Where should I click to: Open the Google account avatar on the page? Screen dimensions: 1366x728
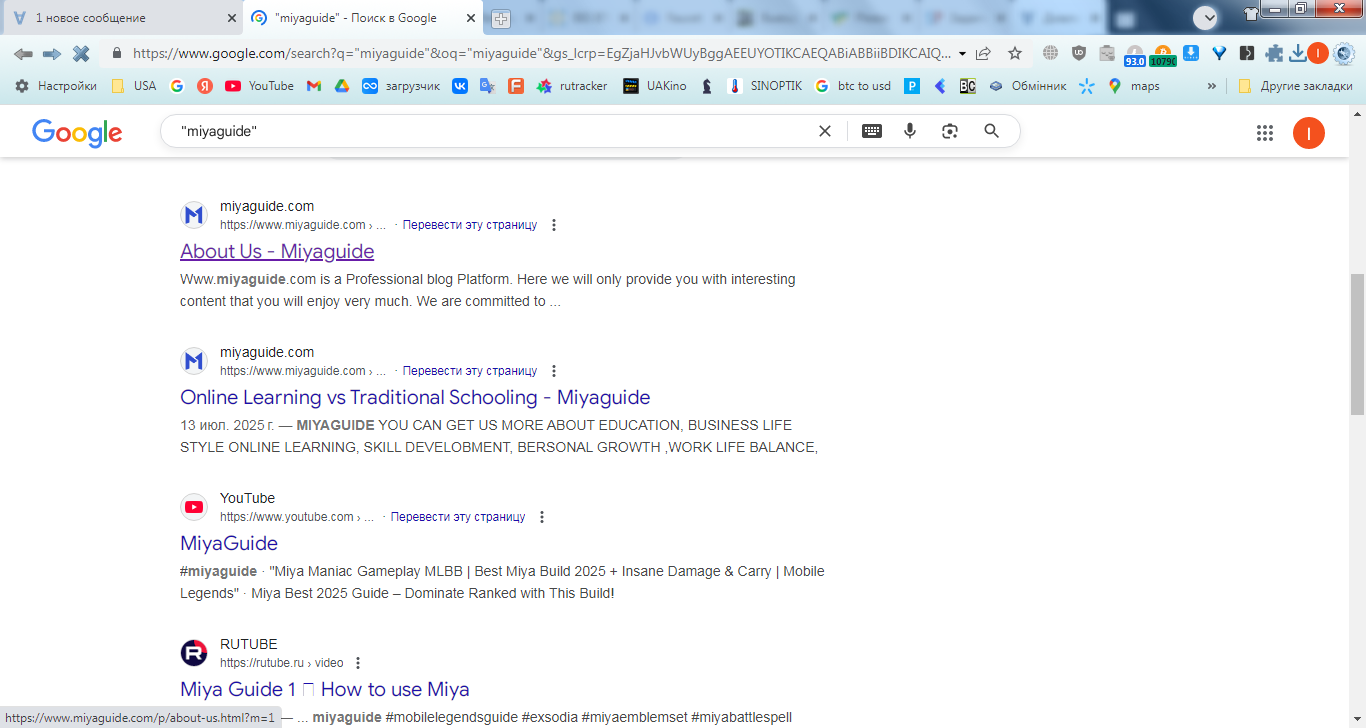1309,133
